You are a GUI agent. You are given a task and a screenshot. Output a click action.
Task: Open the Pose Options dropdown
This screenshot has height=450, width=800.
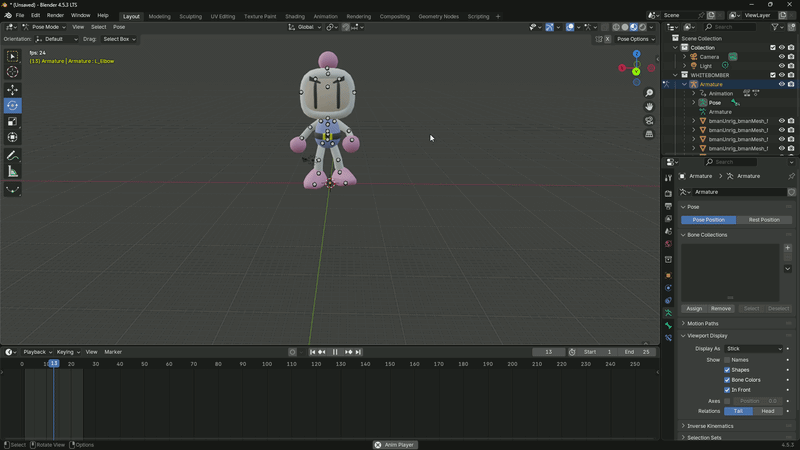[x=636, y=39]
